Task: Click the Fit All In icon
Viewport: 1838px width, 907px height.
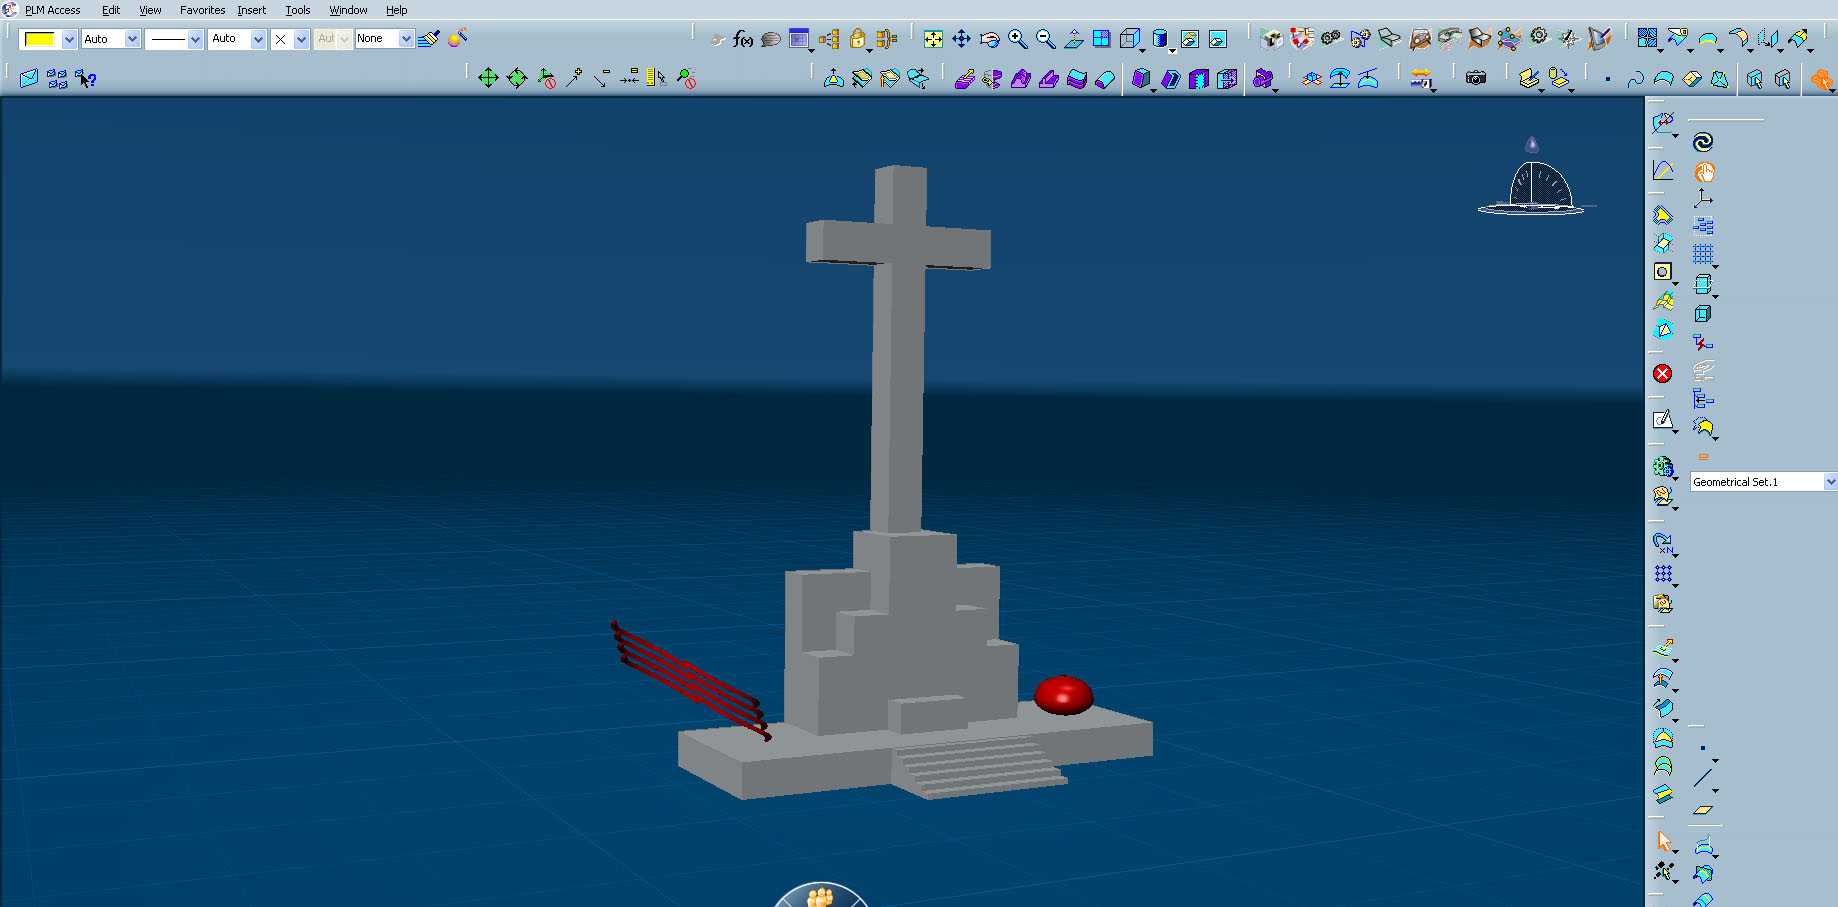Action: click(x=933, y=39)
